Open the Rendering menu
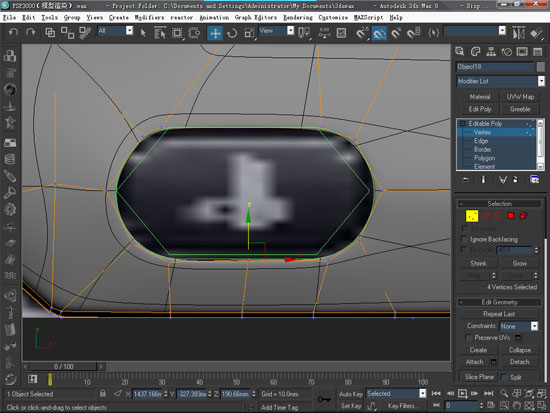550x413 pixels. pos(298,18)
